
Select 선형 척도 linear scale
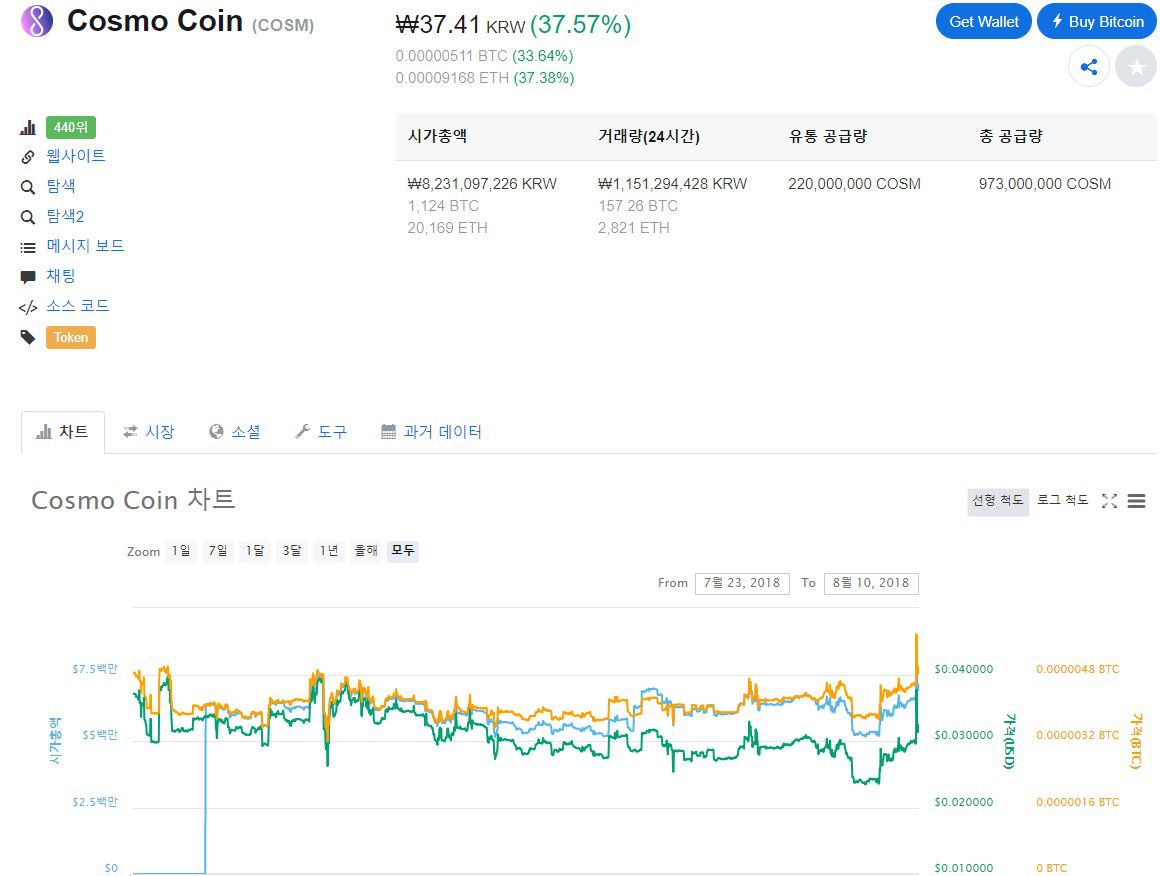coord(997,501)
